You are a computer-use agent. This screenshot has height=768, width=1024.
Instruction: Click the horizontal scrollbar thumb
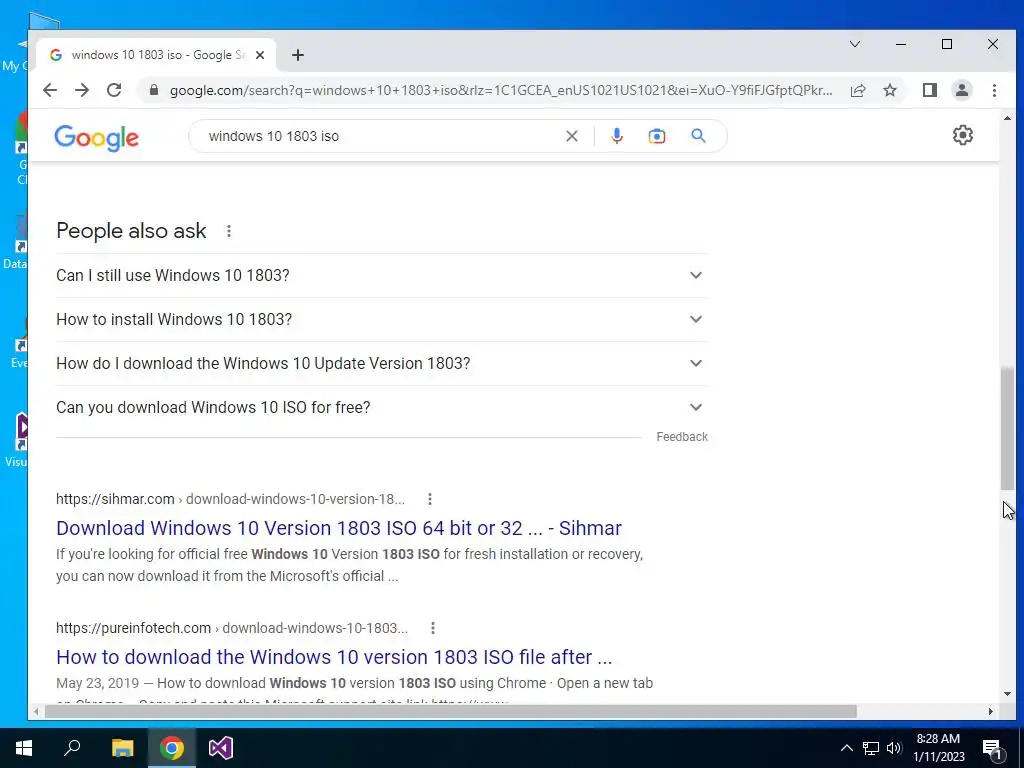click(450, 712)
